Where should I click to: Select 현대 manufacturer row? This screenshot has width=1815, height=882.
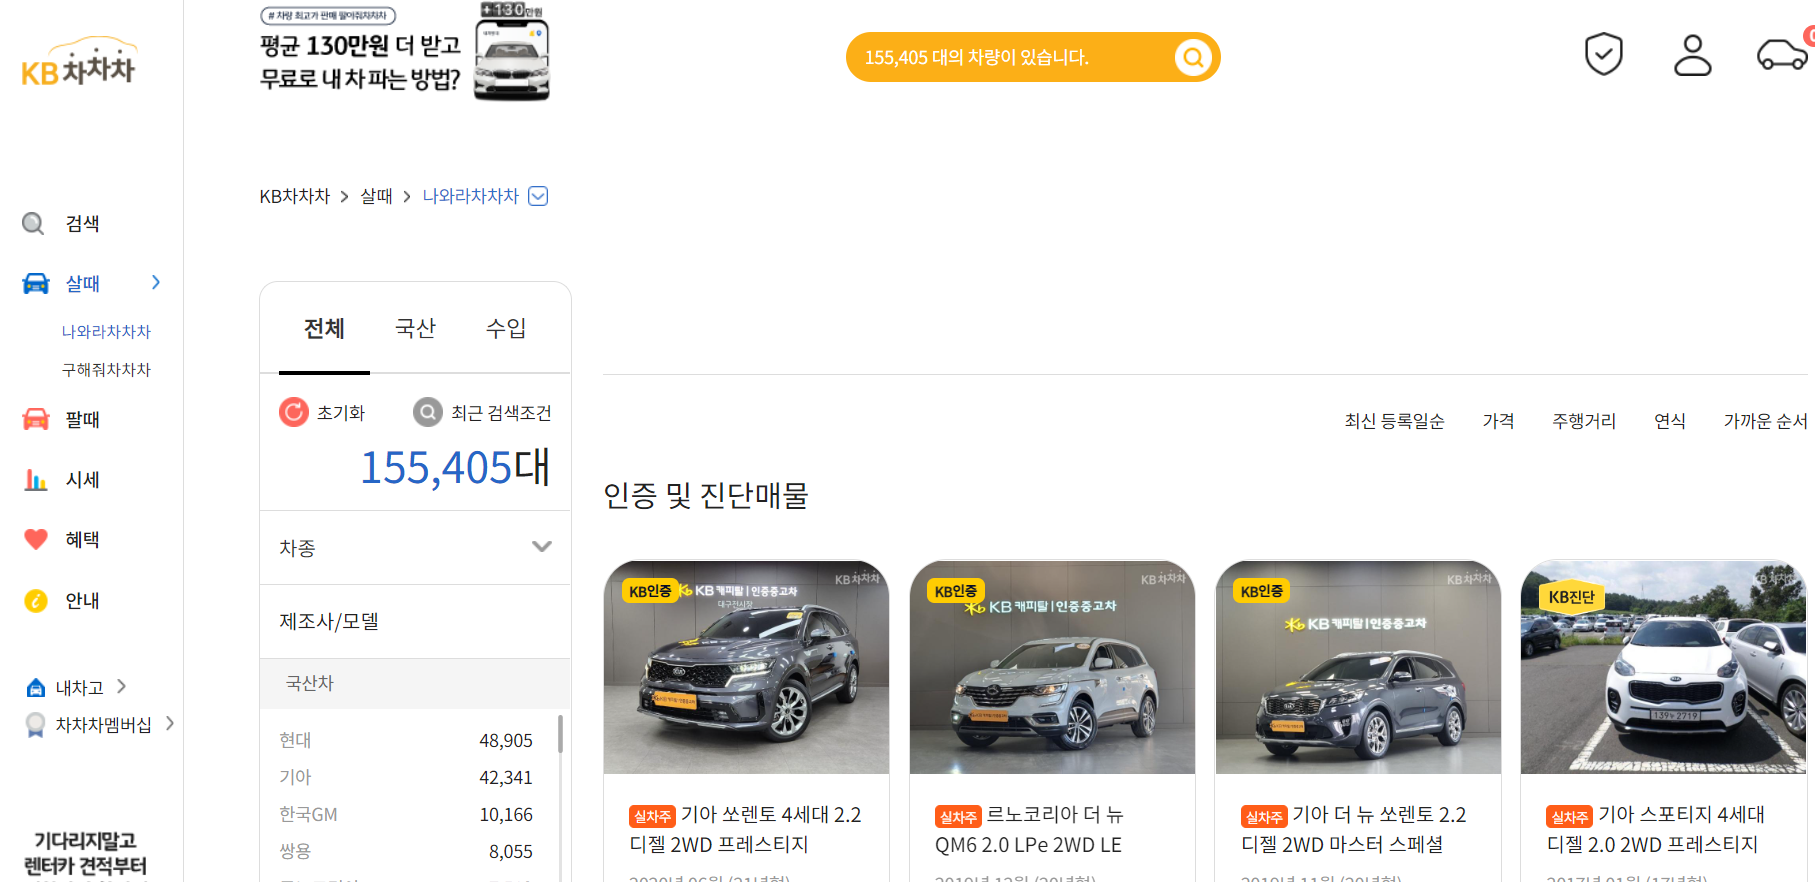[406, 740]
